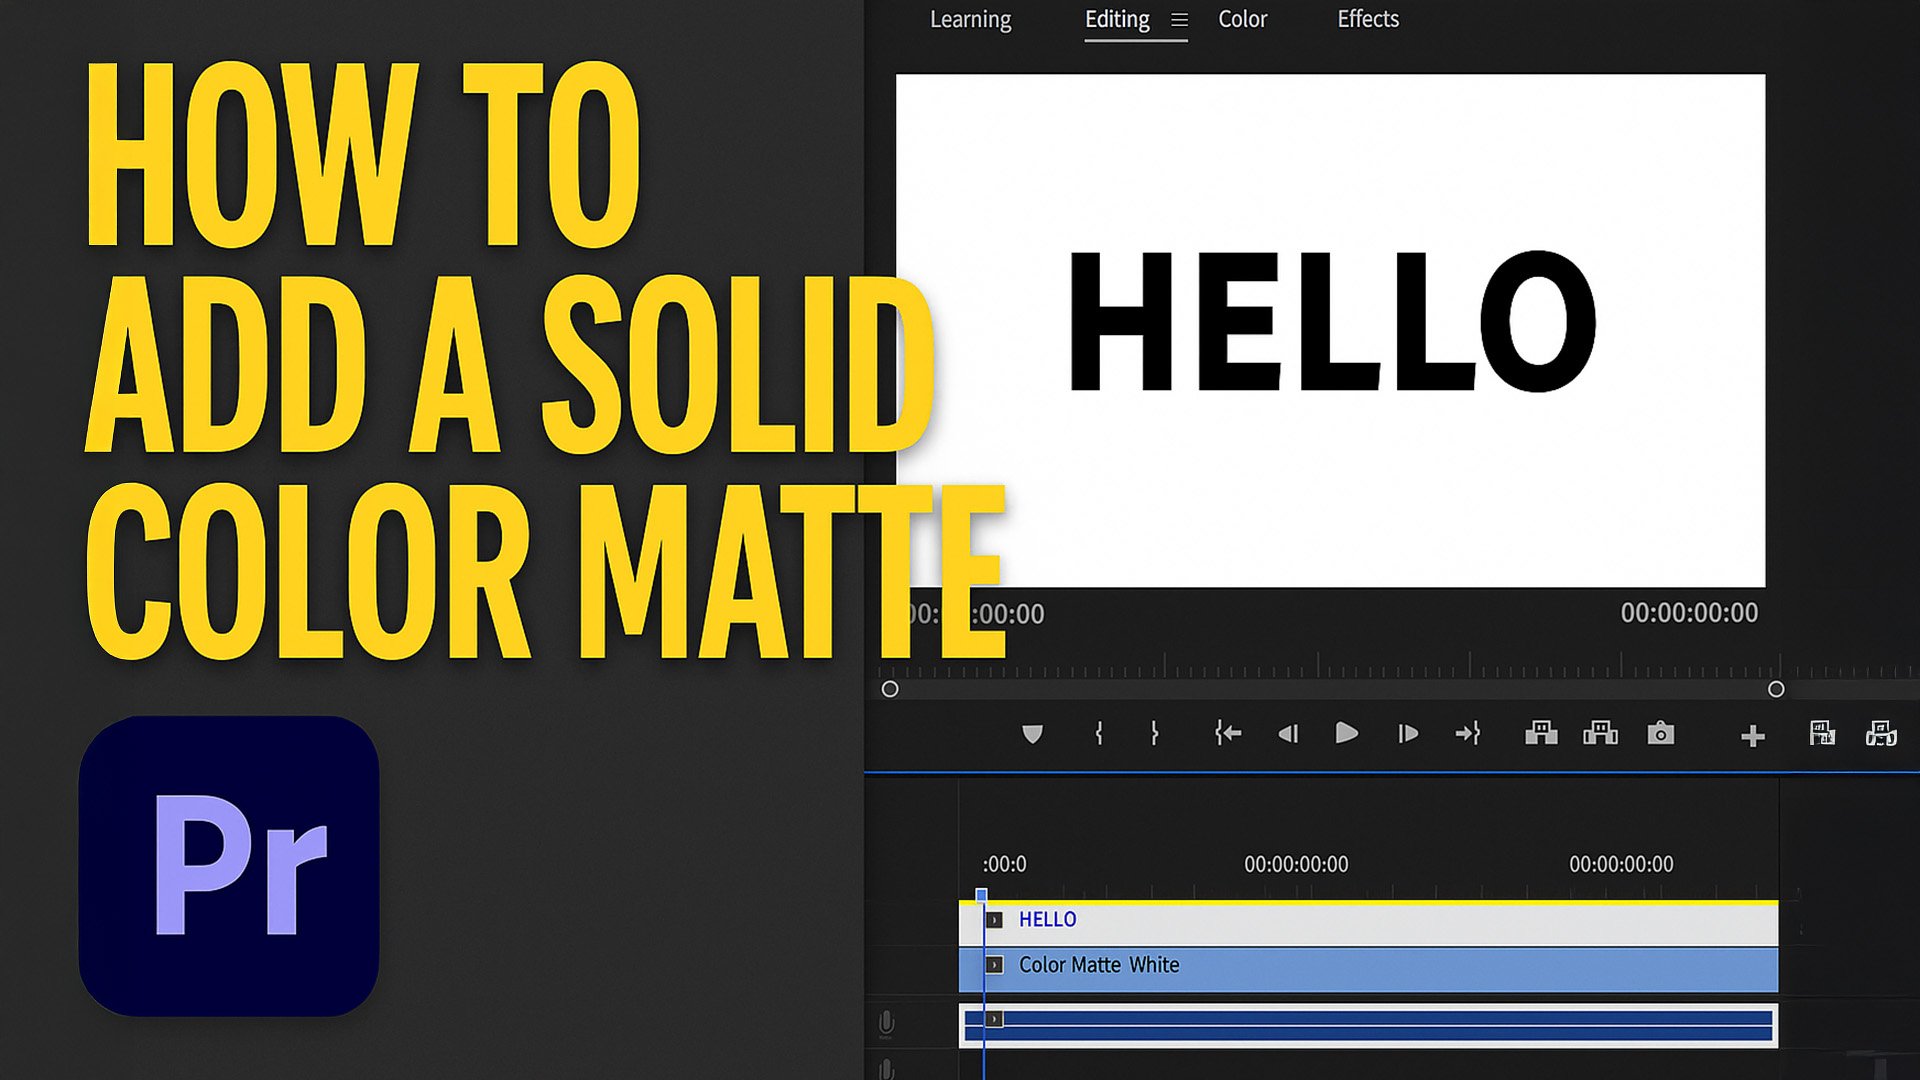This screenshot has height=1080, width=1920.
Task: Click the rightmost monitor transport icon
Action: pyautogui.click(x=1881, y=734)
